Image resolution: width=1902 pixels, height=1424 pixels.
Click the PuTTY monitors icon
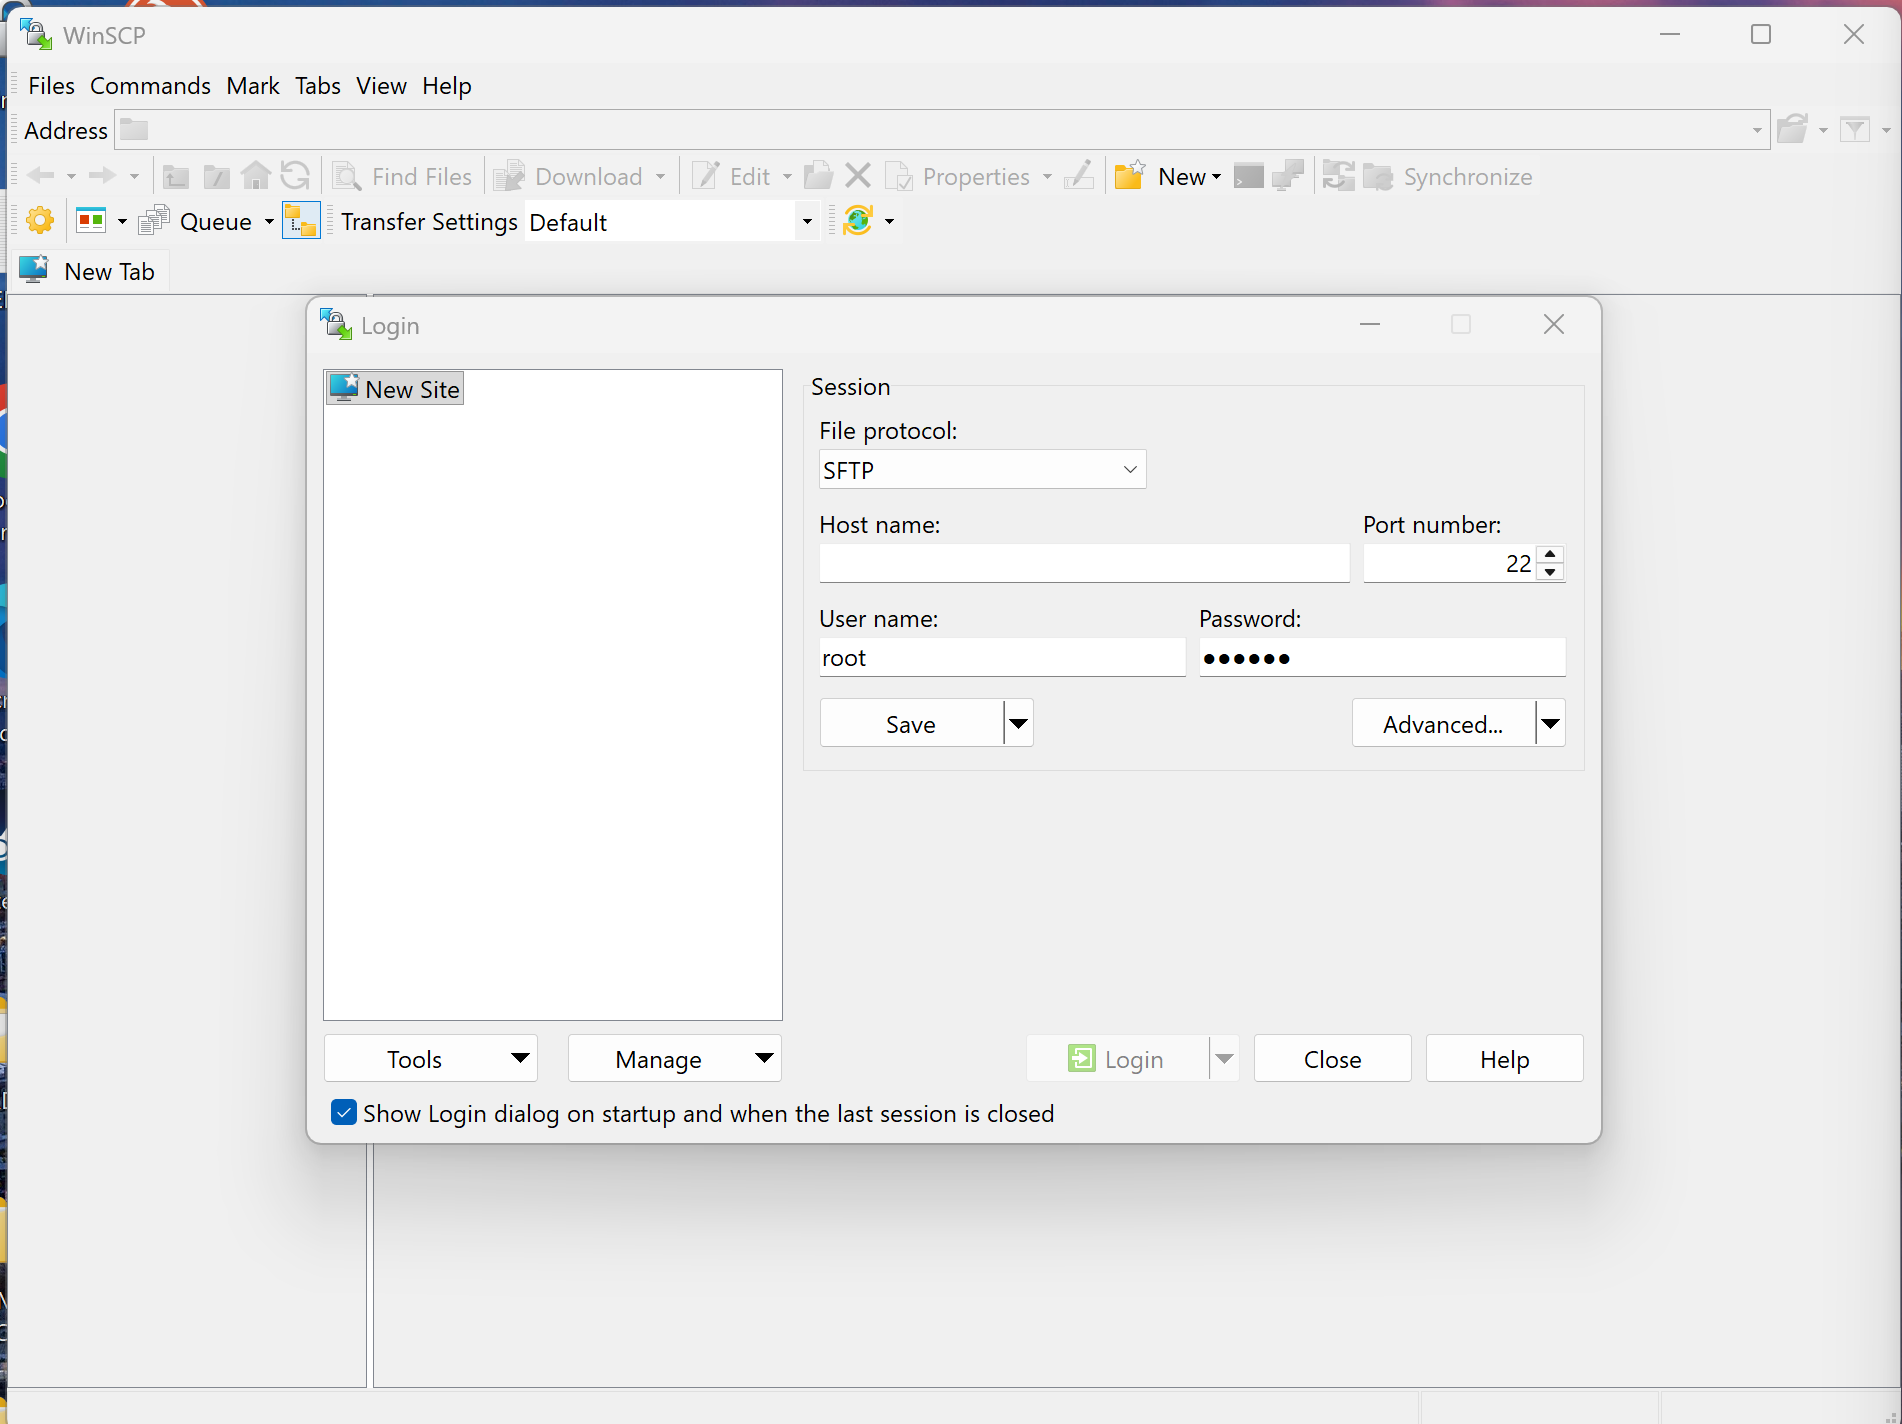click(x=1288, y=176)
